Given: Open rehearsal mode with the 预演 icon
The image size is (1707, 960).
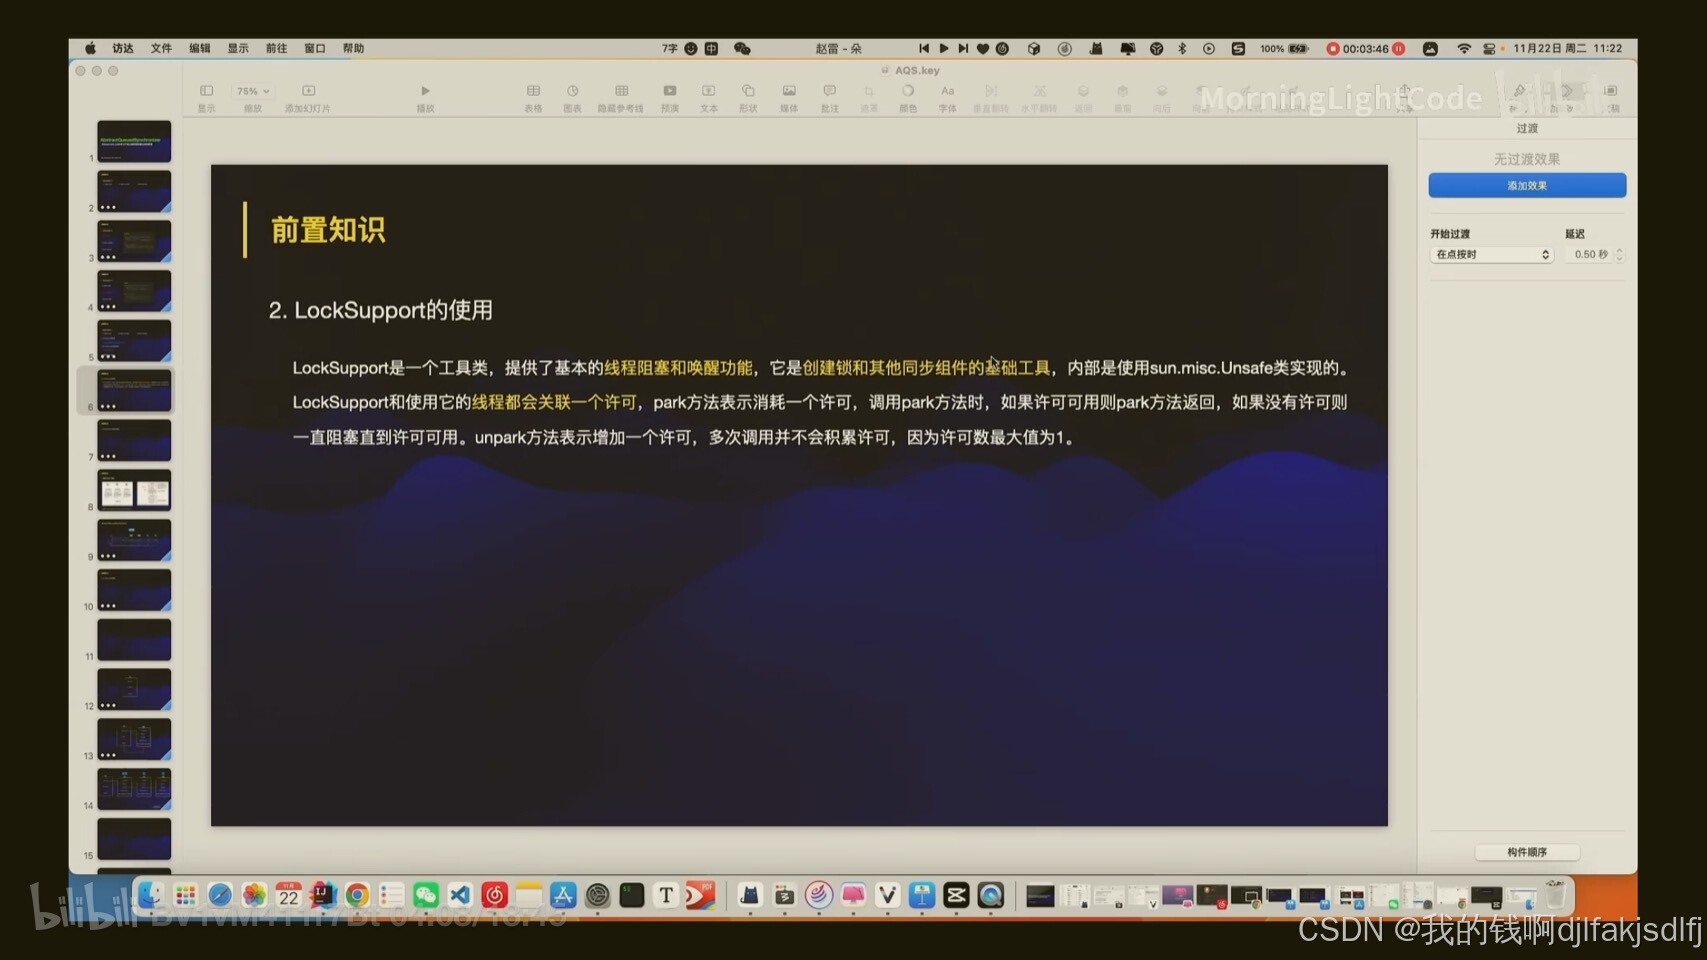Looking at the screenshot, I should (669, 91).
